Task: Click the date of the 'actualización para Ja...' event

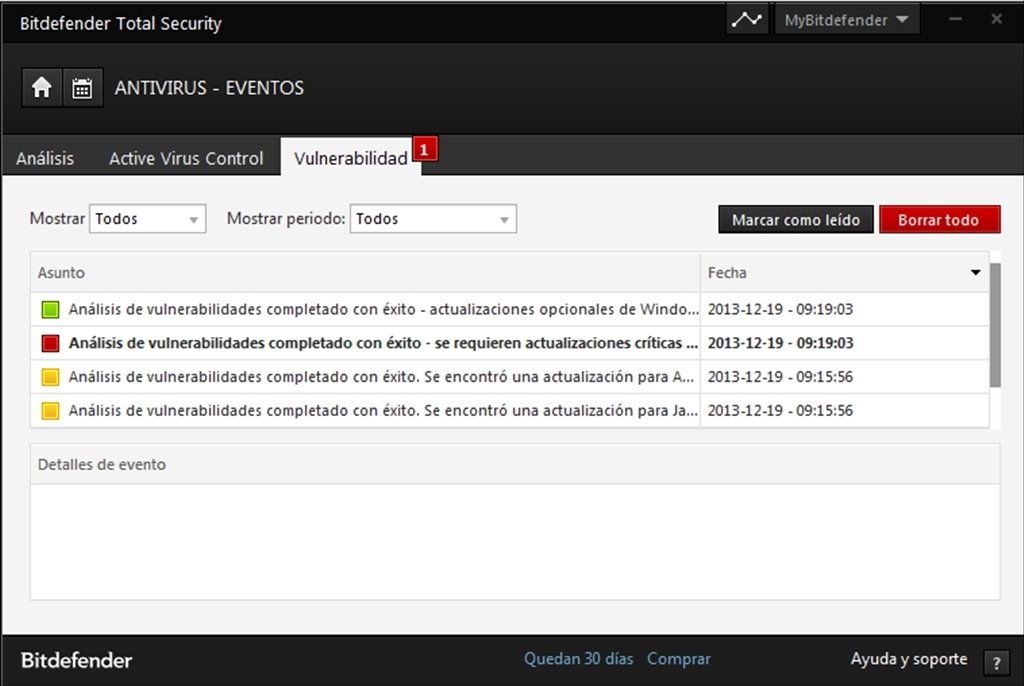Action: pyautogui.click(x=780, y=411)
